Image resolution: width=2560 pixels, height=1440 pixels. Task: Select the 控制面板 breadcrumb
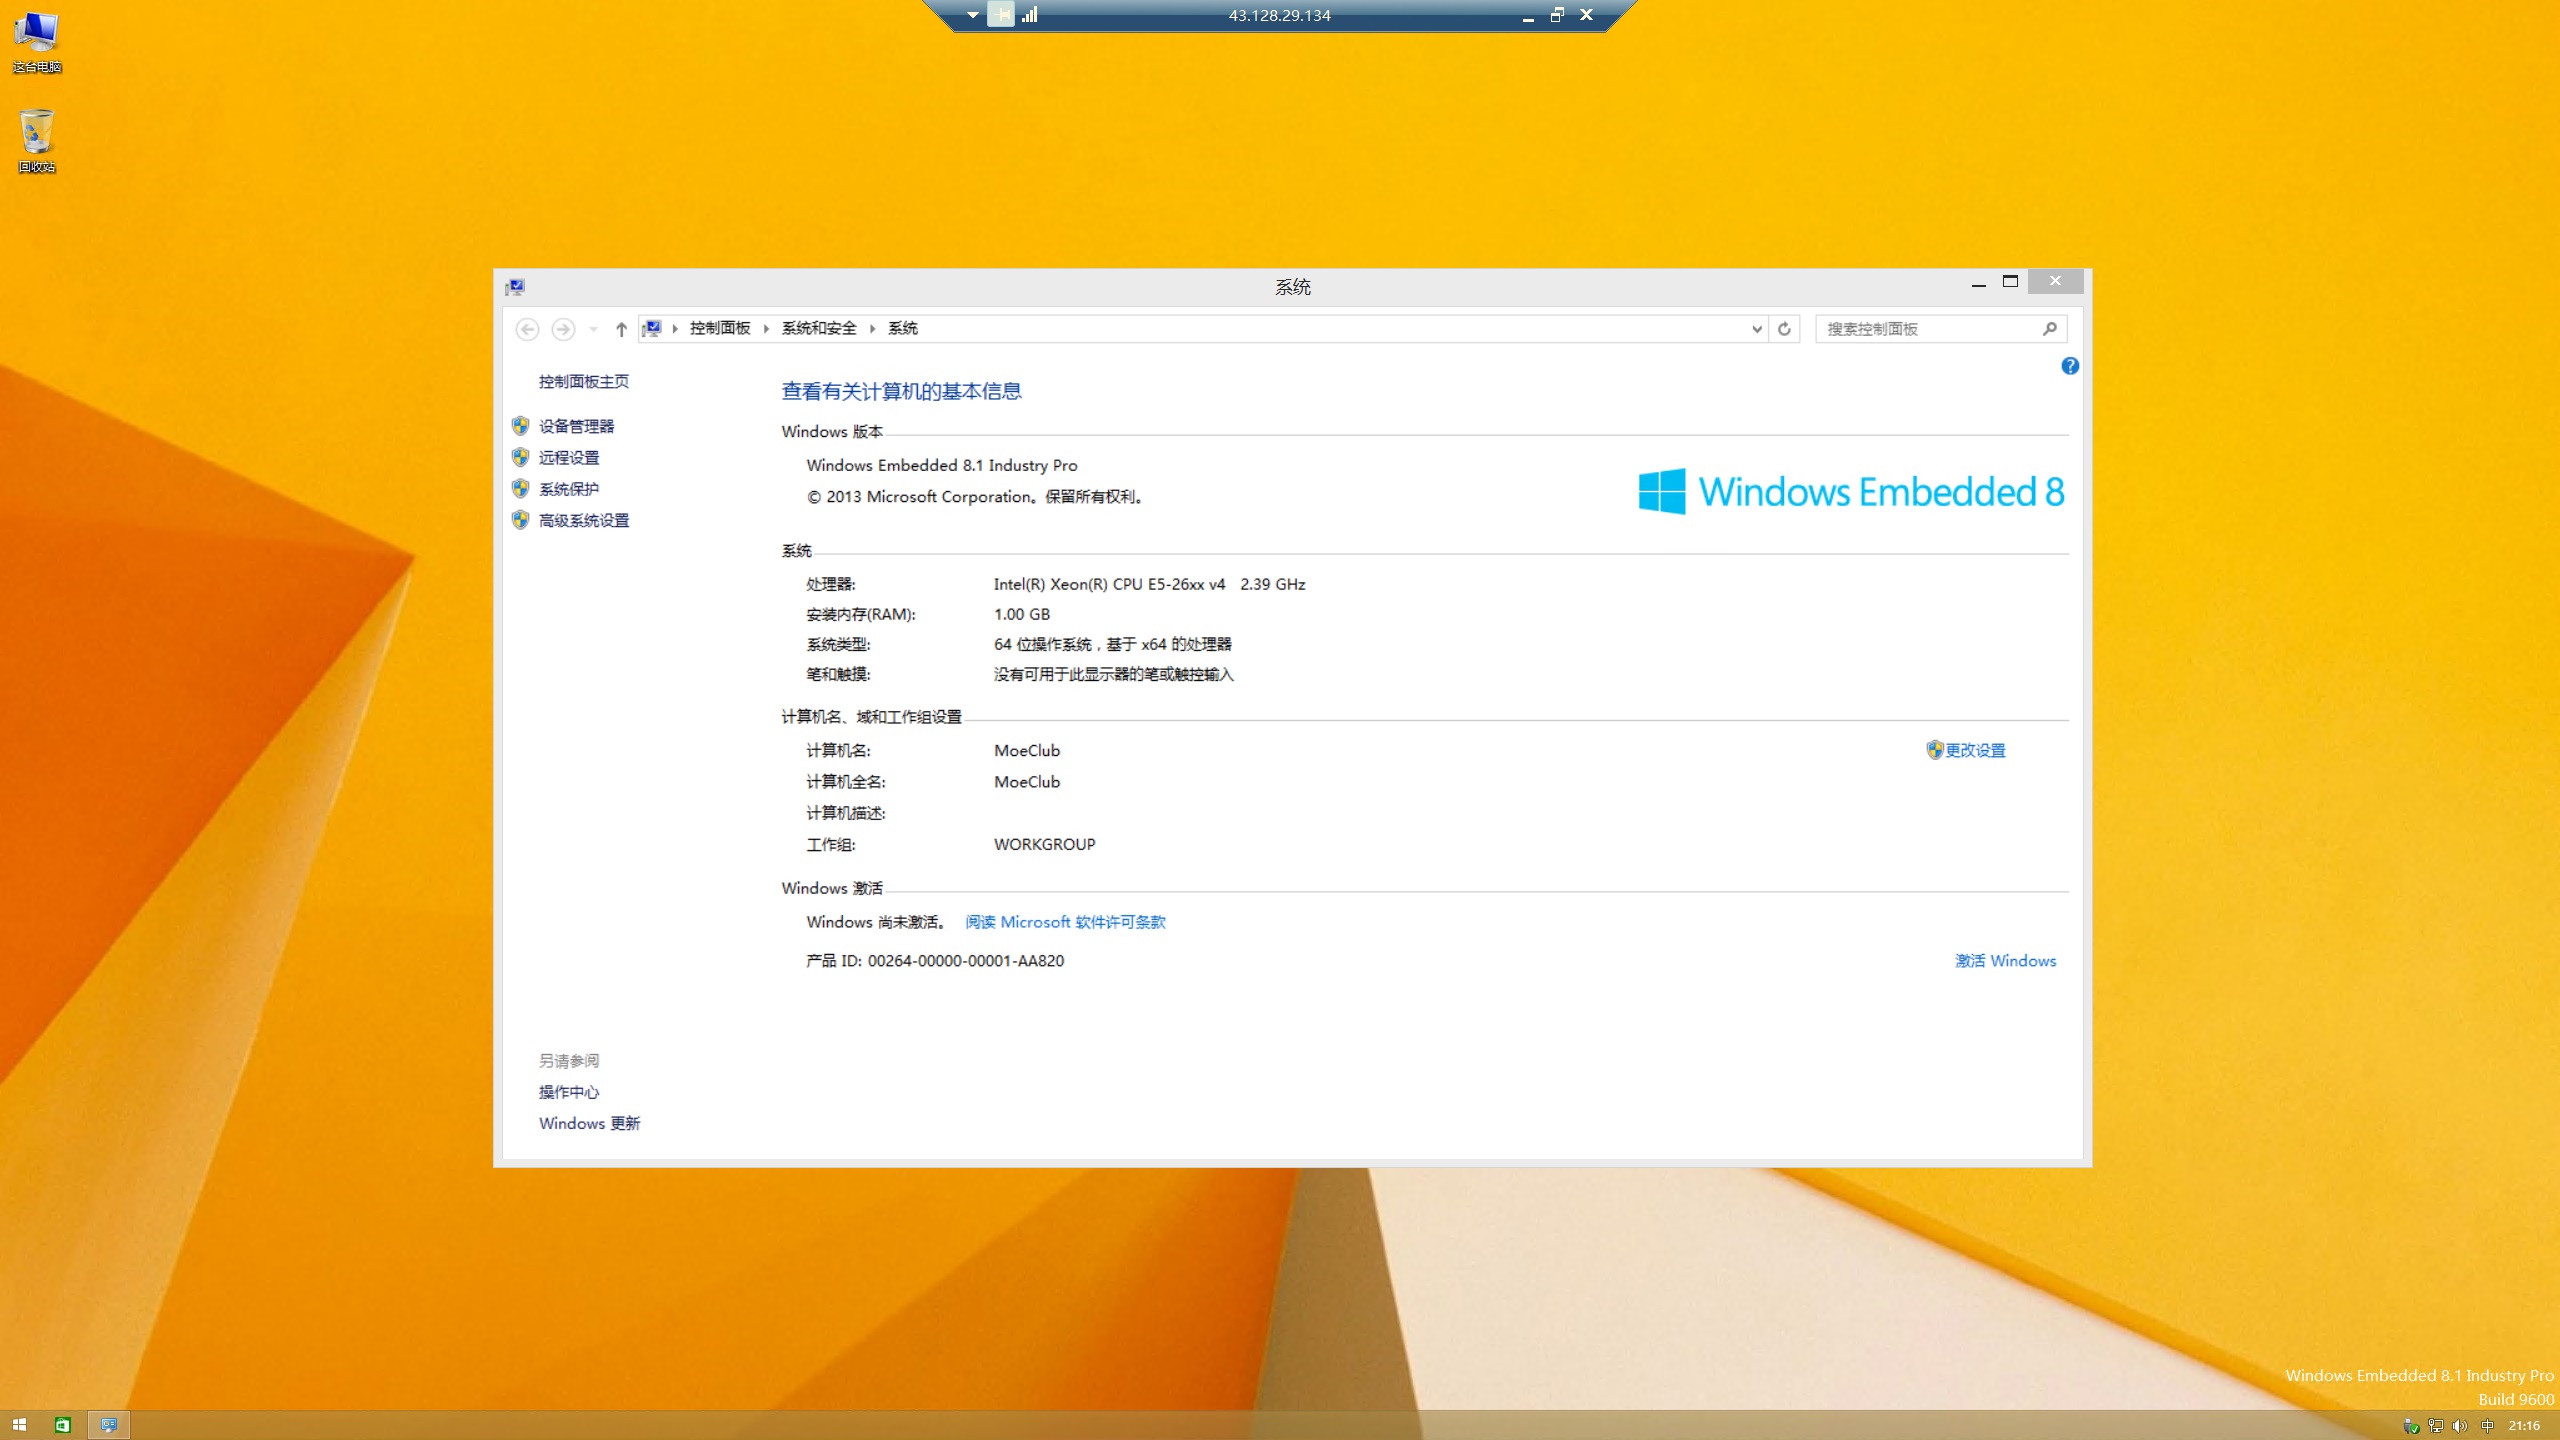tap(720, 328)
